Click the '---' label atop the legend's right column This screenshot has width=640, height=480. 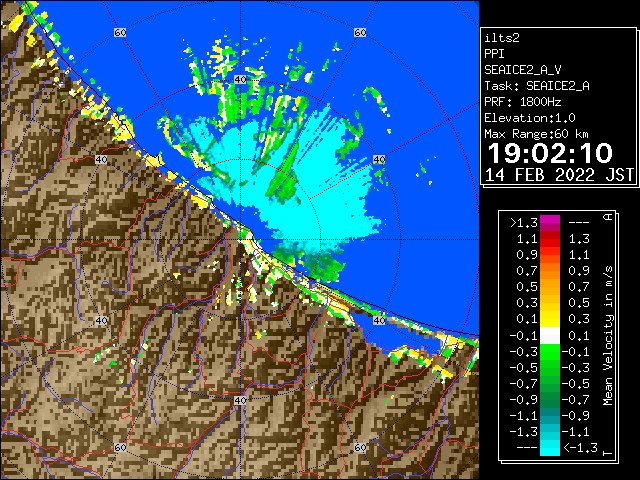[x=579, y=223]
